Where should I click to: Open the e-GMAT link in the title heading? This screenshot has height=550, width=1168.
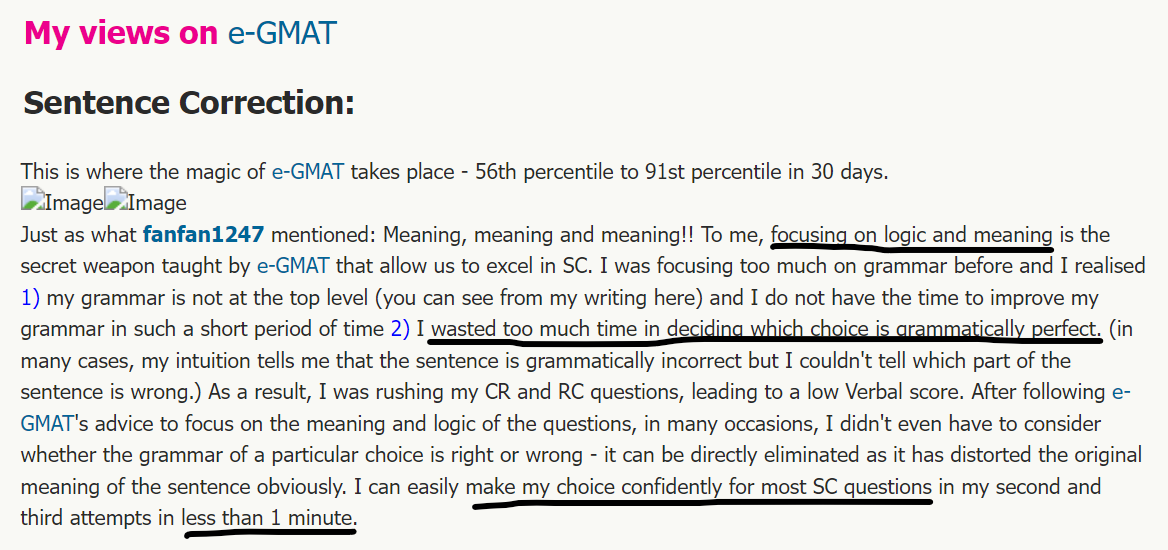pos(282,33)
